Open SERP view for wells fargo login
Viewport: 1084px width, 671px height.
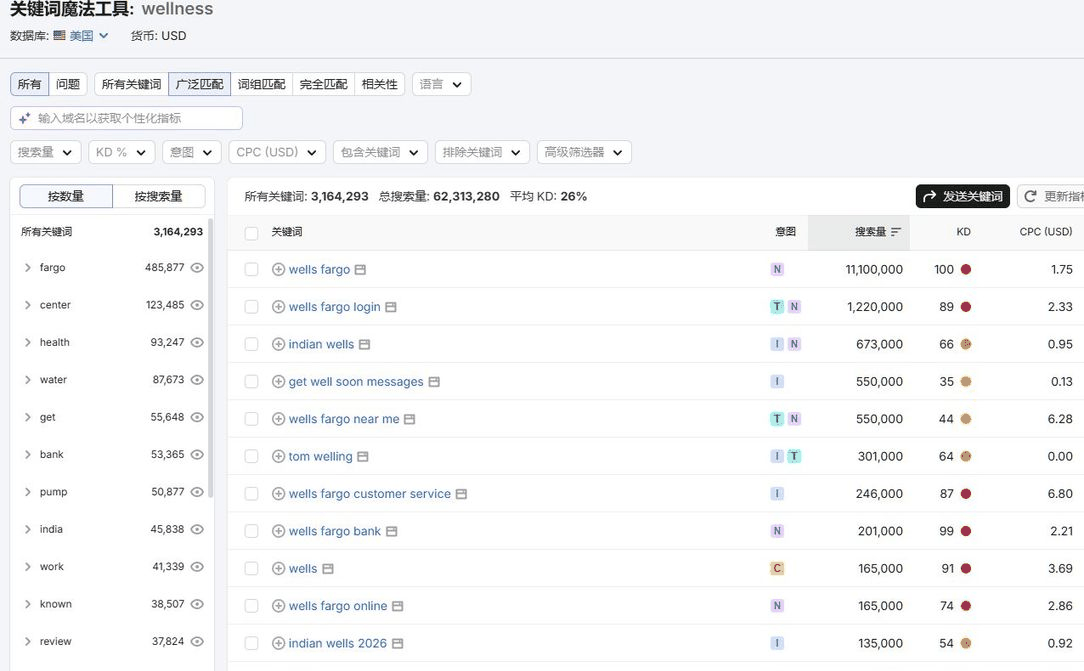[x=391, y=307]
